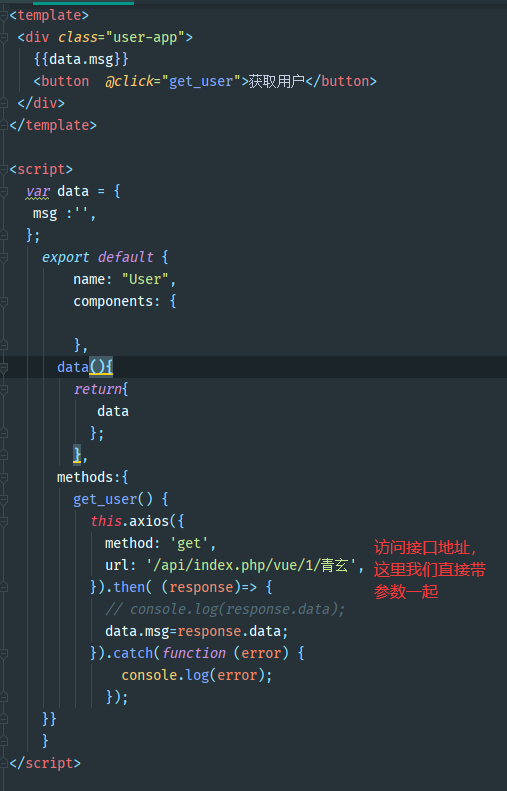Collapse the data() function fold marker

pyautogui.click(x=4, y=367)
